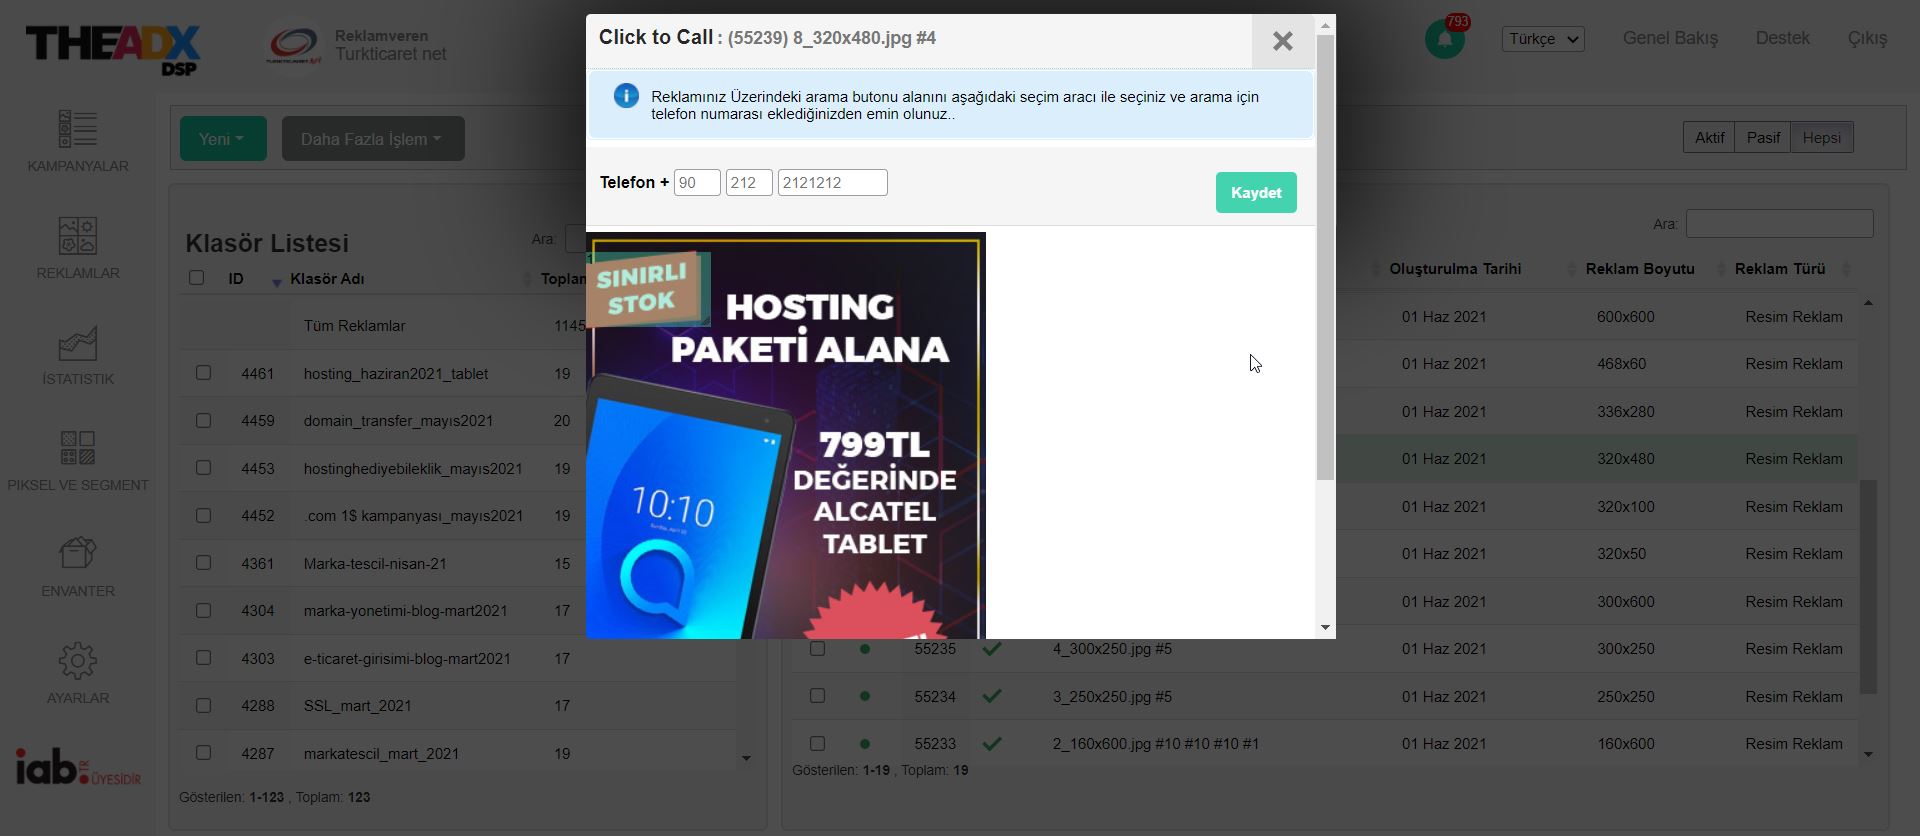
Task: Check folder 4288 SSL_mart_2021
Action: pos(204,705)
